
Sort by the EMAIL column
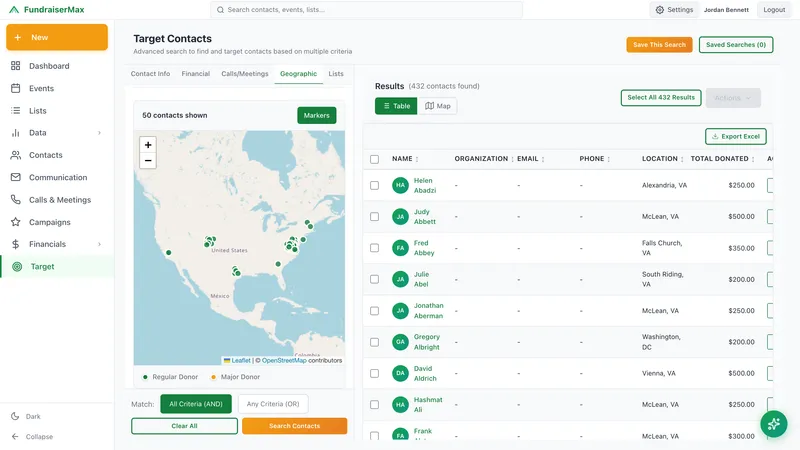(x=531, y=159)
